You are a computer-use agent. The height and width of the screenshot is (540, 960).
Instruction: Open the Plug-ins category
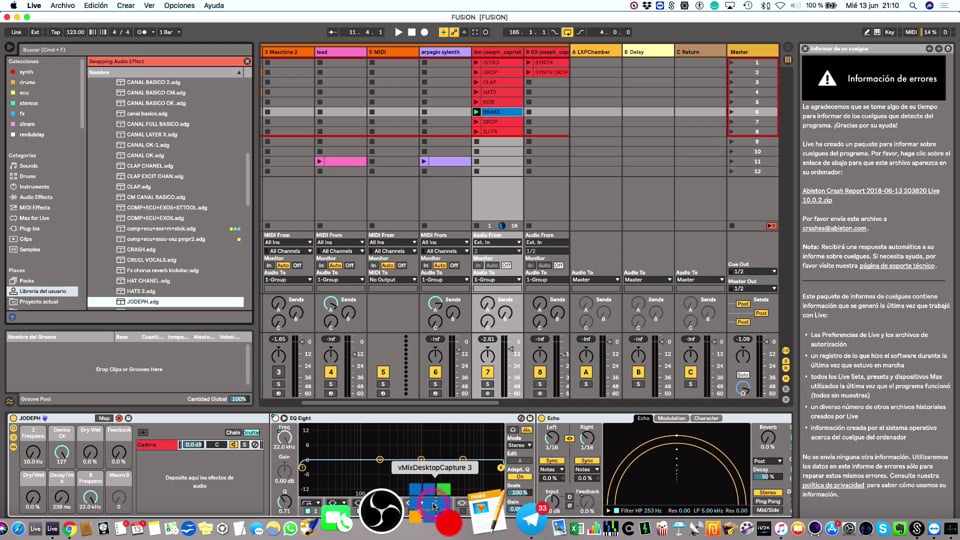coord(29,228)
